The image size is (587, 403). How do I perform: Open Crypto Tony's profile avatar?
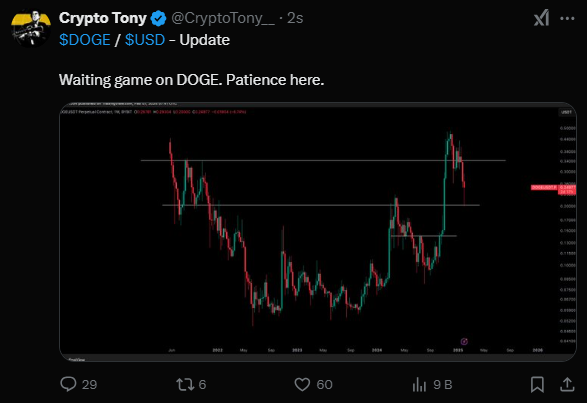point(31,28)
